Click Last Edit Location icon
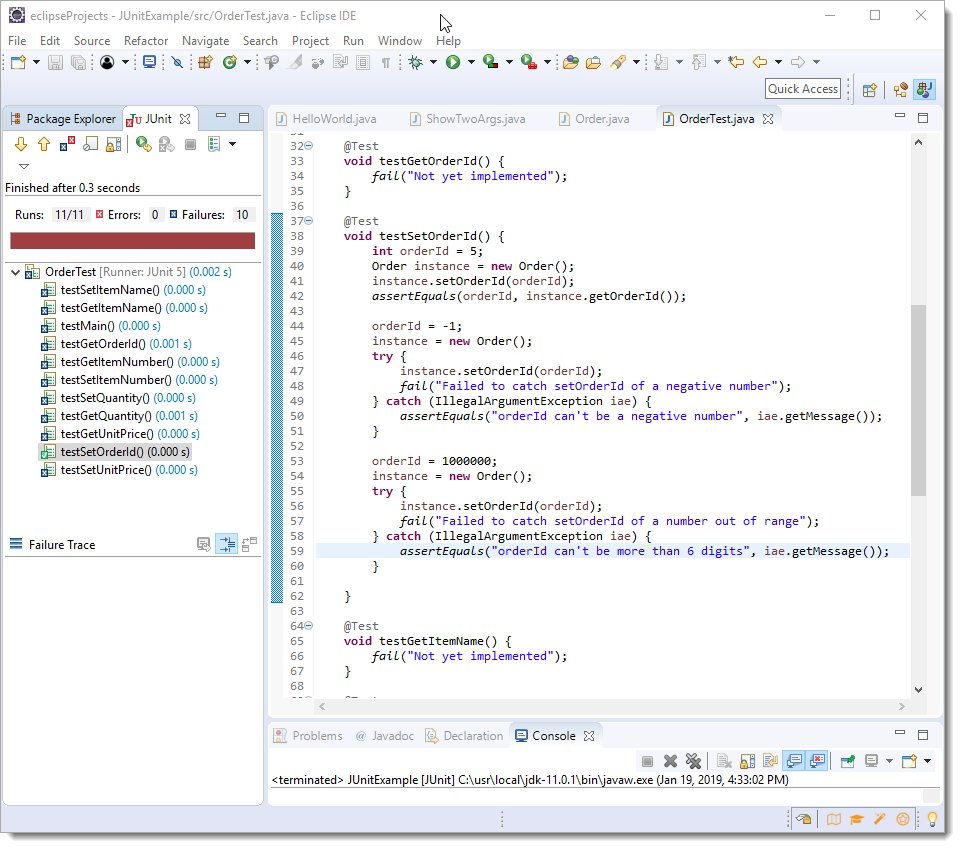The width and height of the screenshot is (960, 848). (737, 62)
